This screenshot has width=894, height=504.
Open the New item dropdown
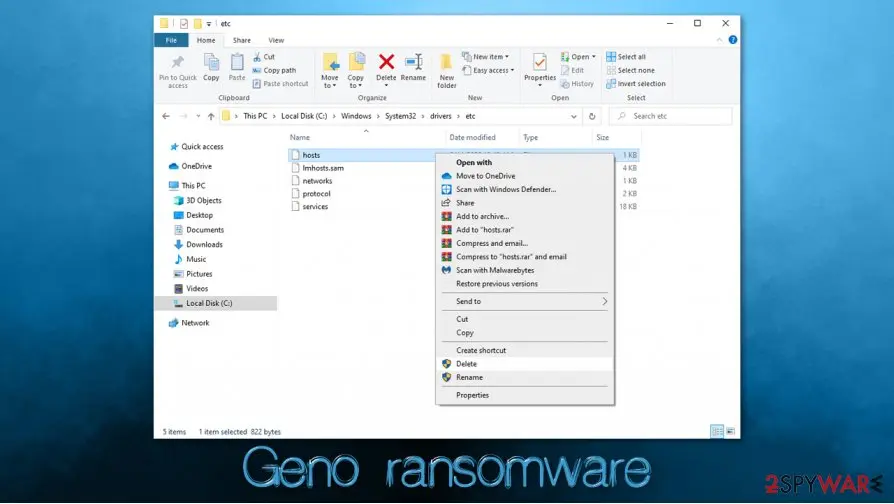pyautogui.click(x=485, y=56)
